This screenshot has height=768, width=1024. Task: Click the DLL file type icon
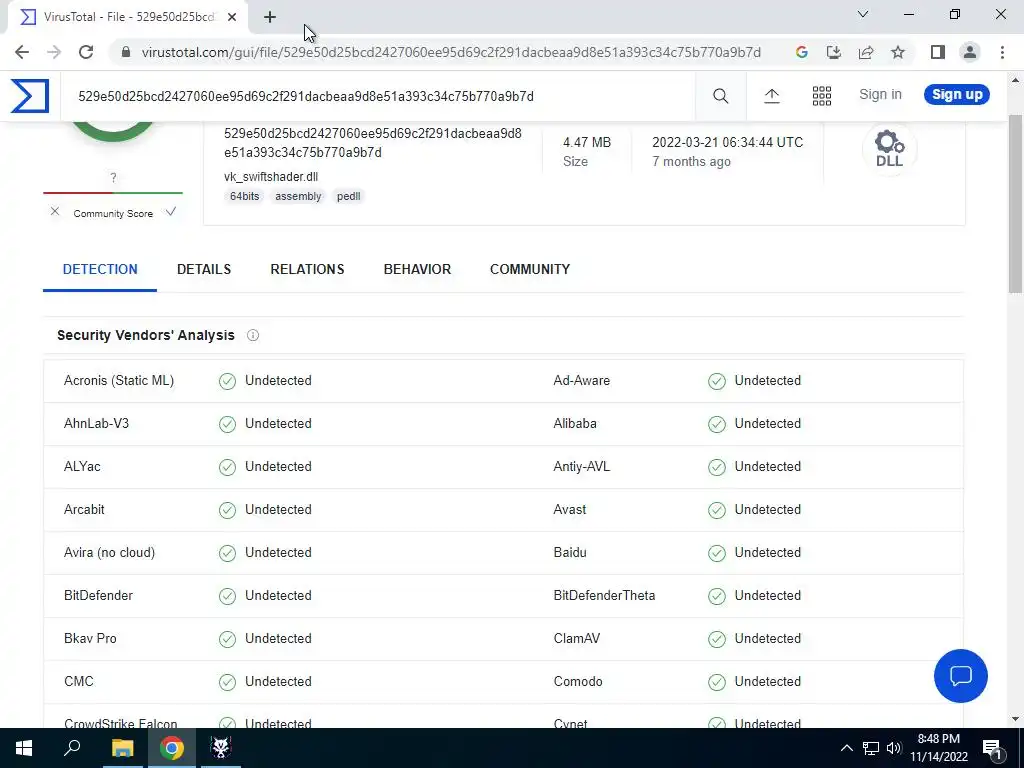tap(889, 149)
